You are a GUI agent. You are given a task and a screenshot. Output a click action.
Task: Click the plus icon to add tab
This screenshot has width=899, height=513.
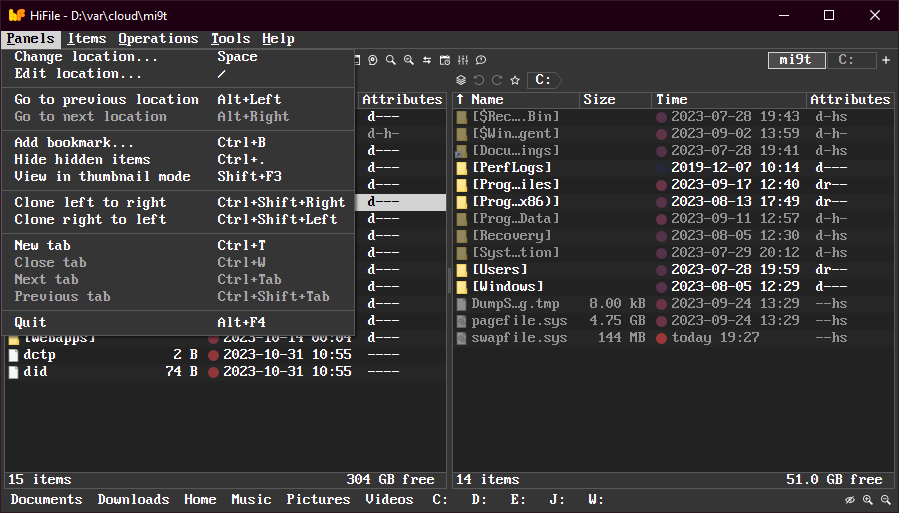(x=885, y=60)
